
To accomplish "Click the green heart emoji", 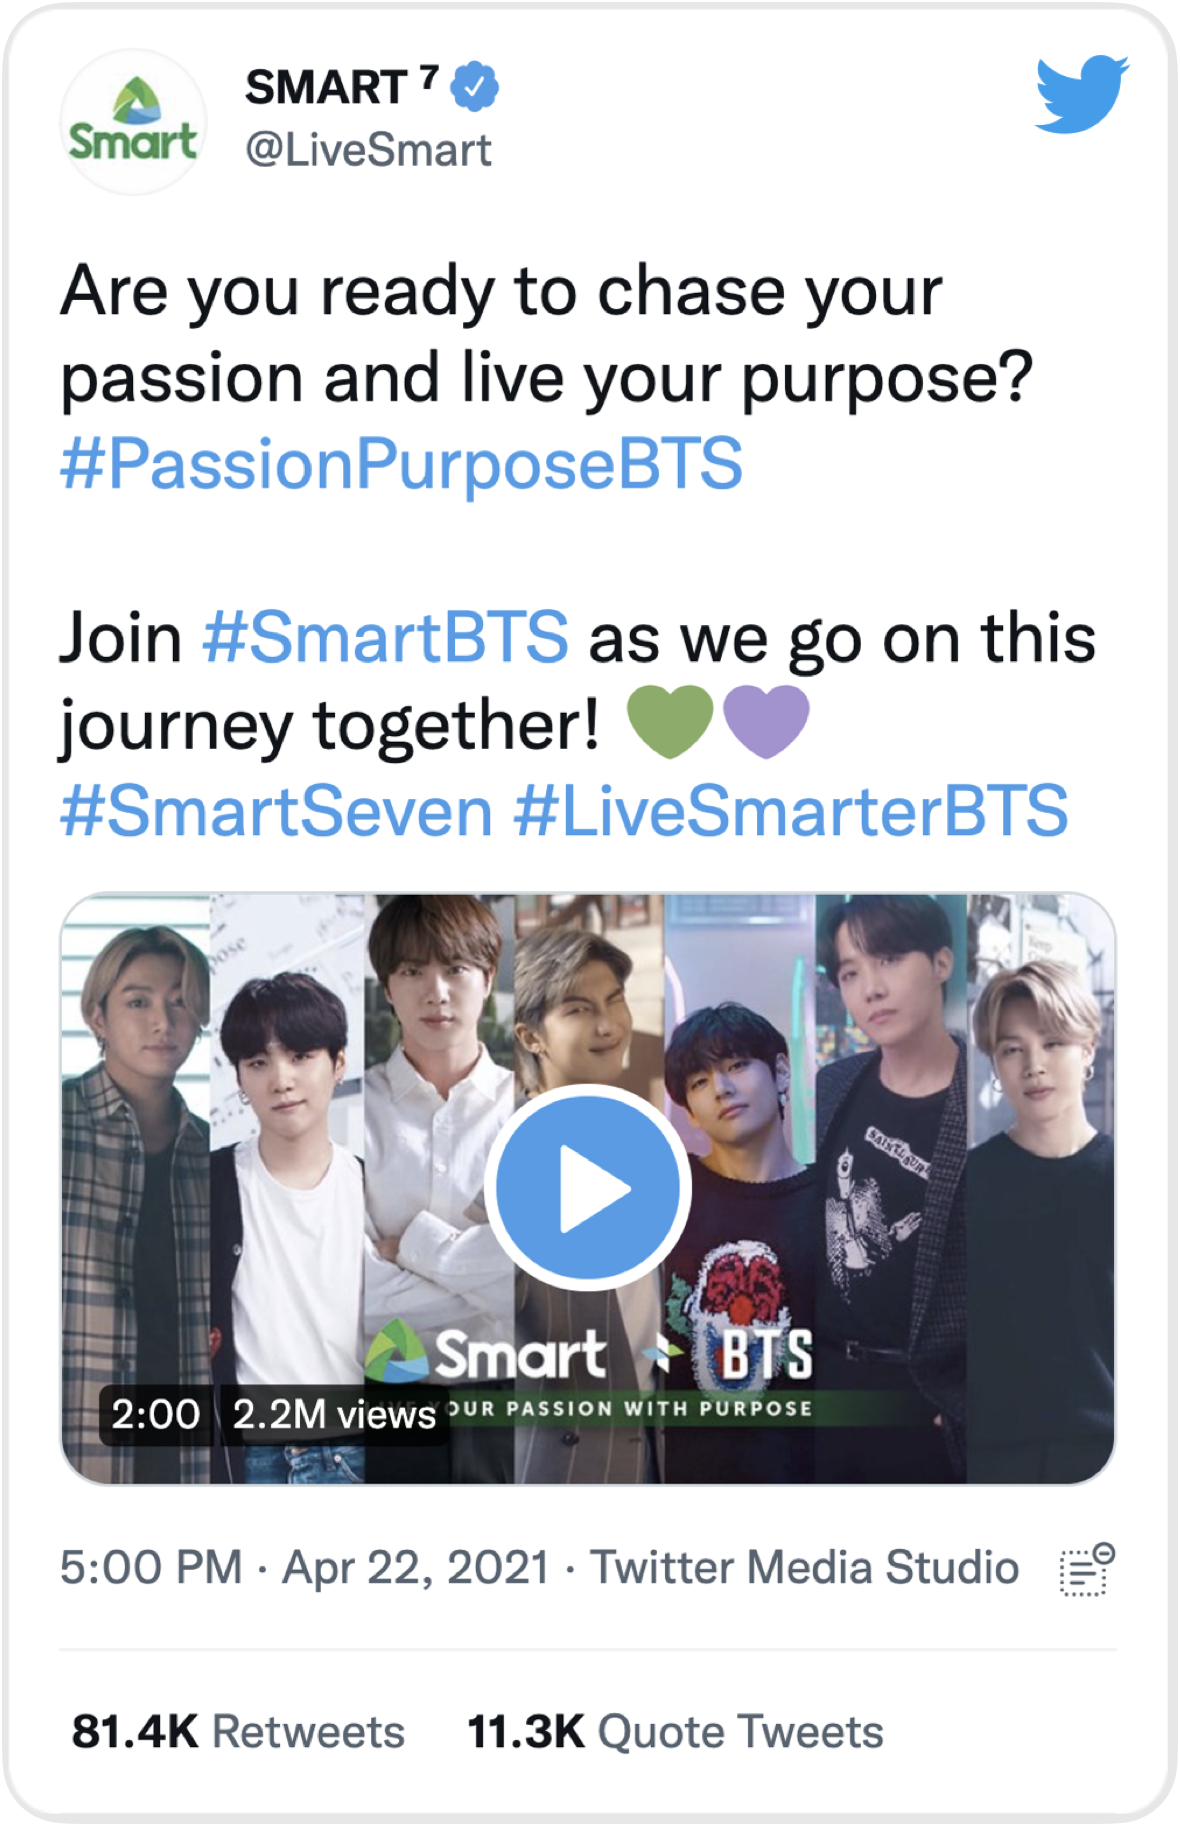I will [669, 721].
